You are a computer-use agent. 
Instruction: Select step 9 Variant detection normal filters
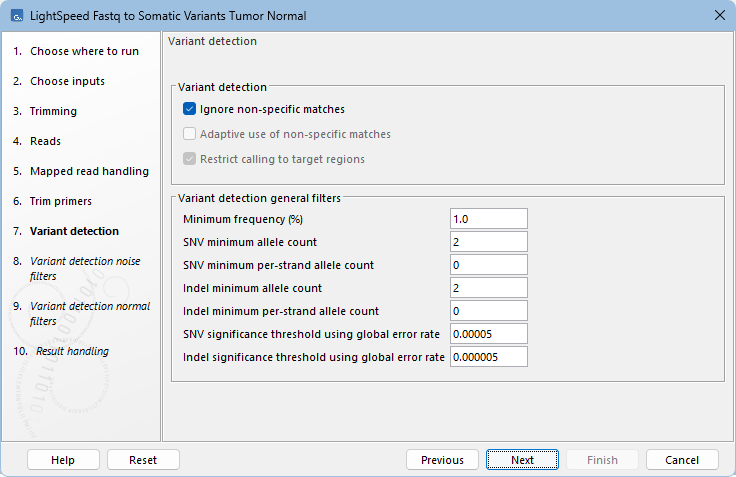[82, 314]
